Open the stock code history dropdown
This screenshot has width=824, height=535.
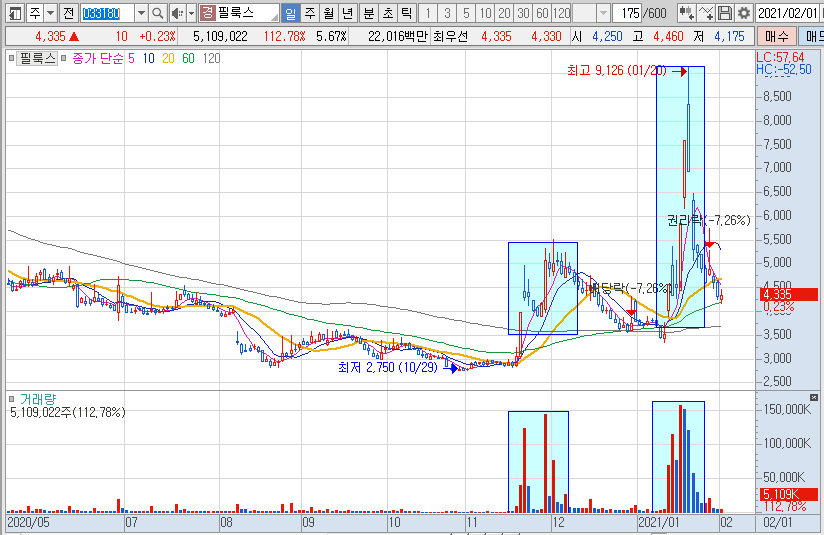point(140,14)
